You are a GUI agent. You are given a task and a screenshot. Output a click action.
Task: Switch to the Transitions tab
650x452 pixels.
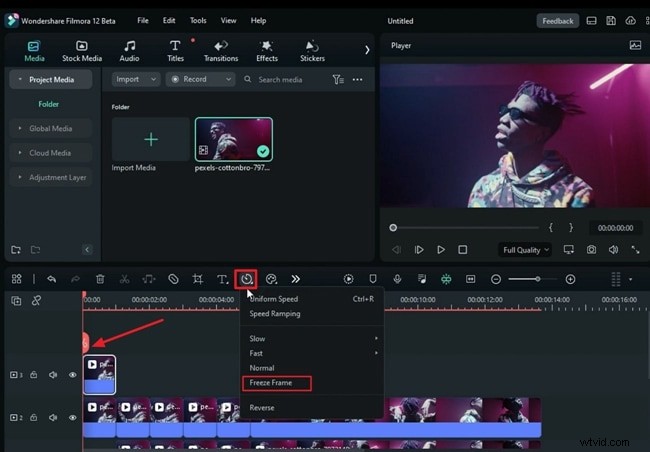pyautogui.click(x=221, y=50)
